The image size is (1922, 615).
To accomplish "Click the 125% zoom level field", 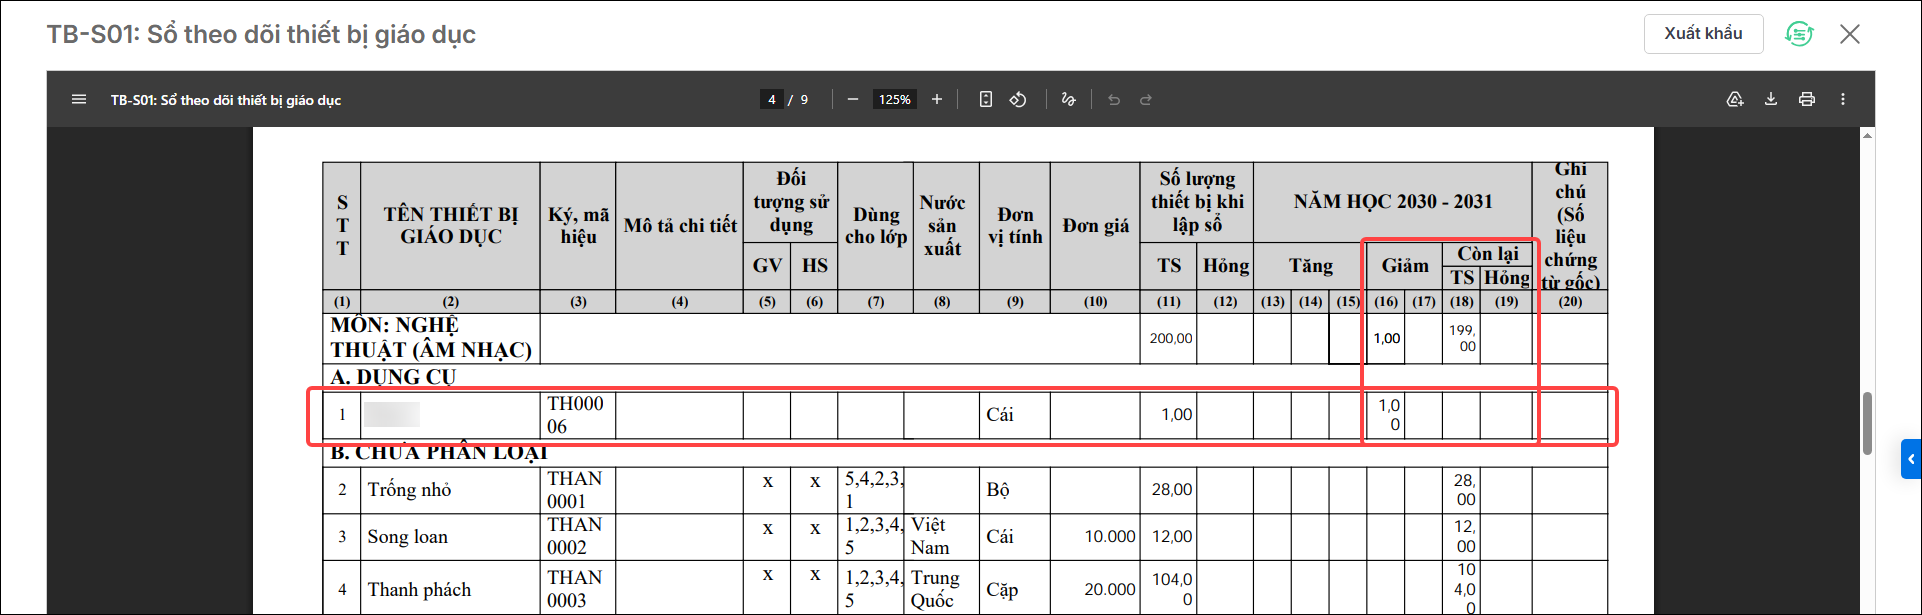I will pos(895,99).
